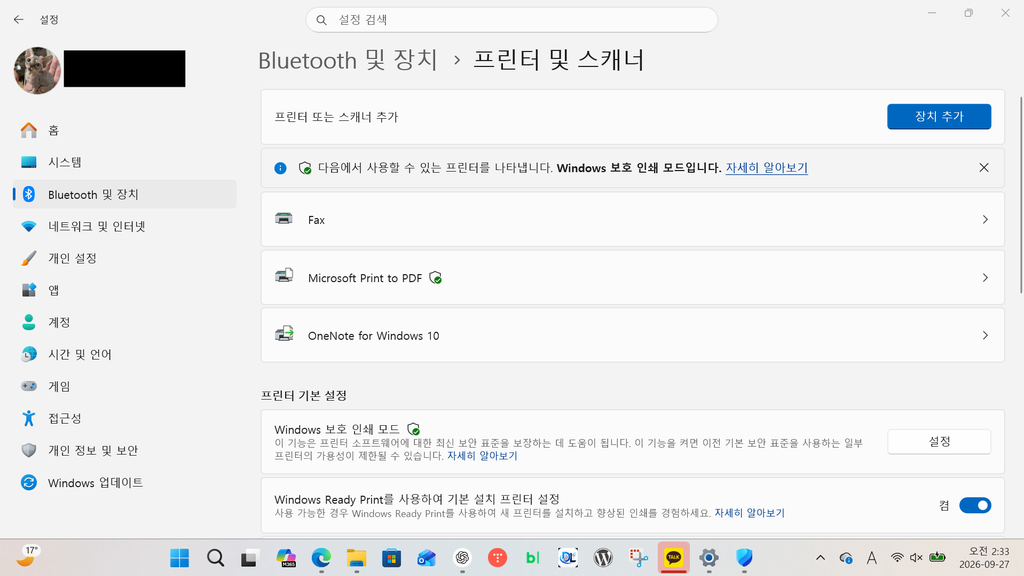Click the search magnifier in settings search

(x=321, y=20)
